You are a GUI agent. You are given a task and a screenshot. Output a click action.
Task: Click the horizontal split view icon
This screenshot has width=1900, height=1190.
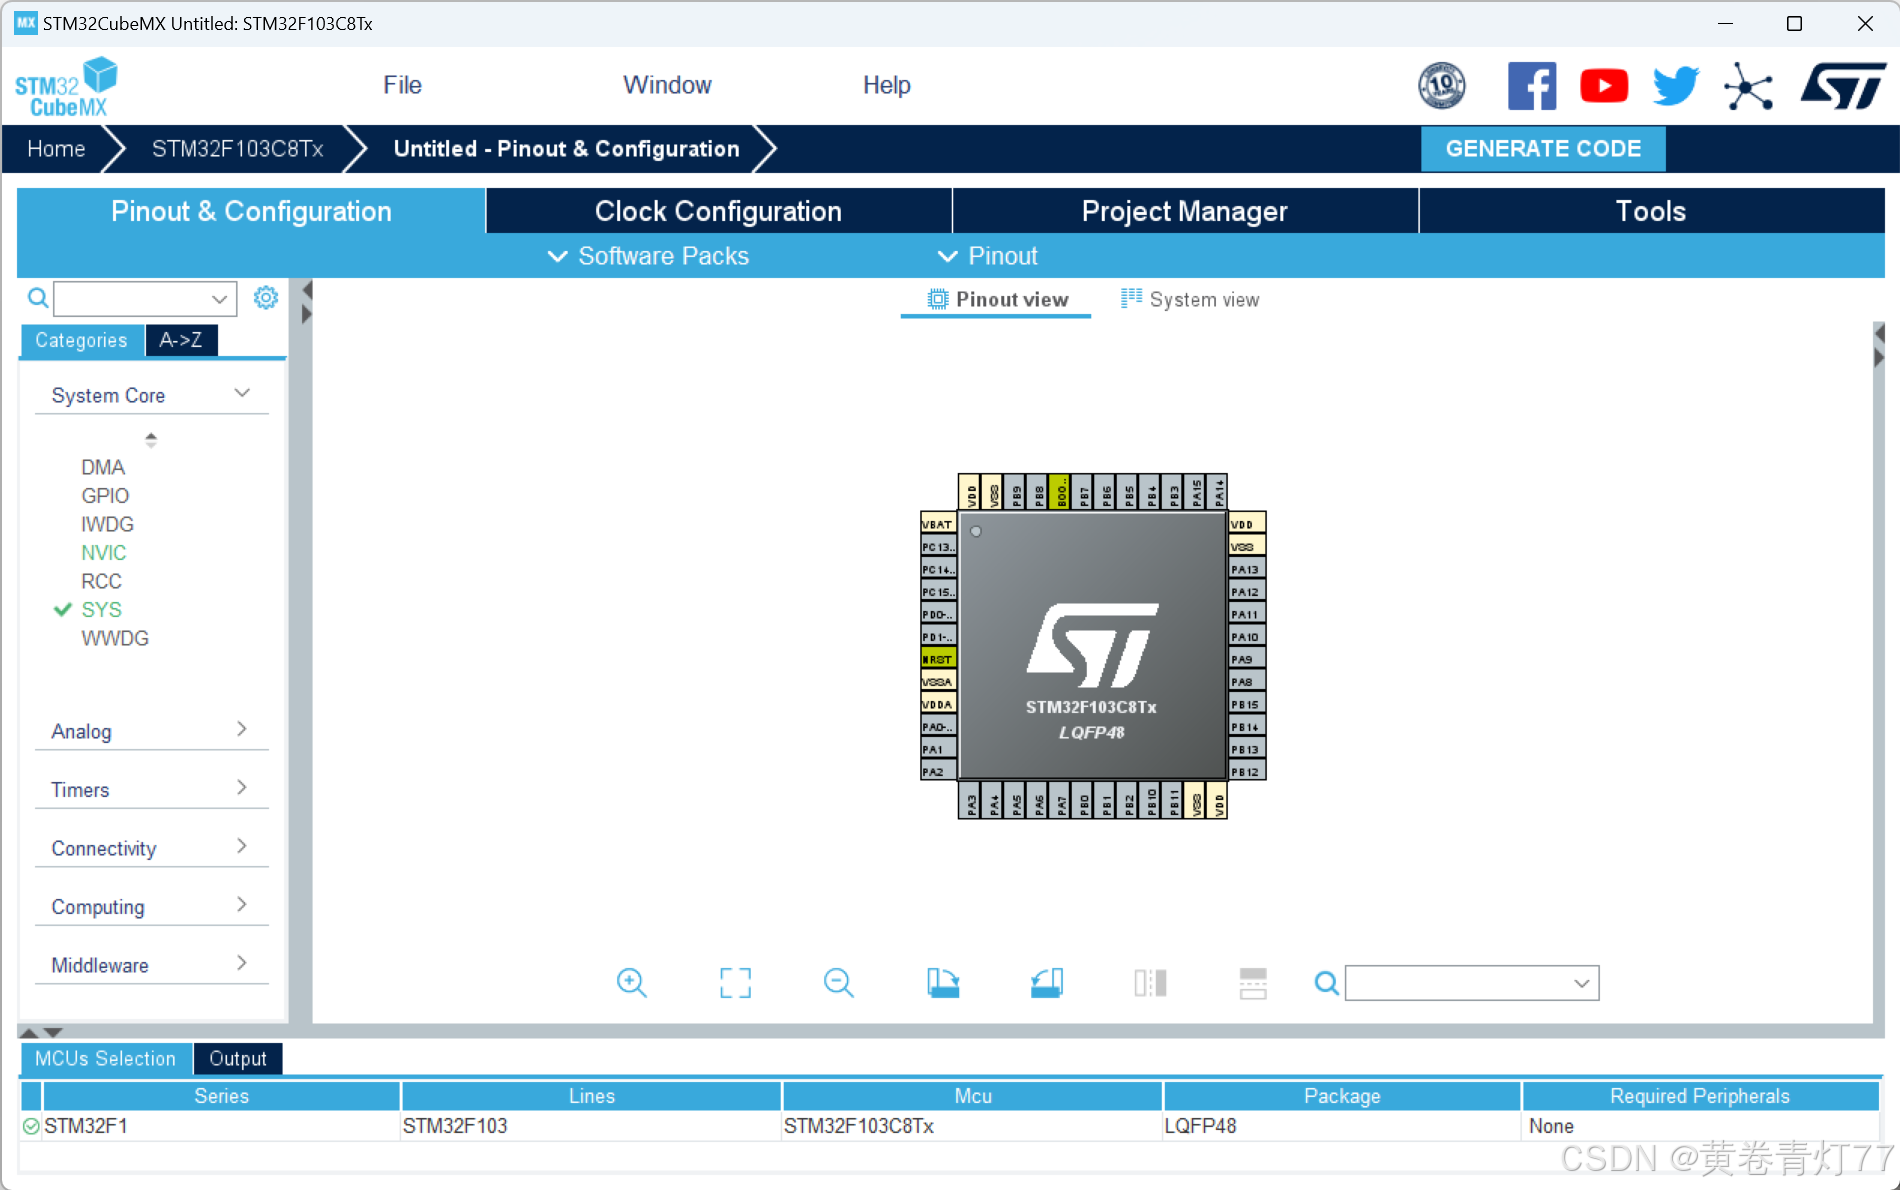pos(1253,983)
